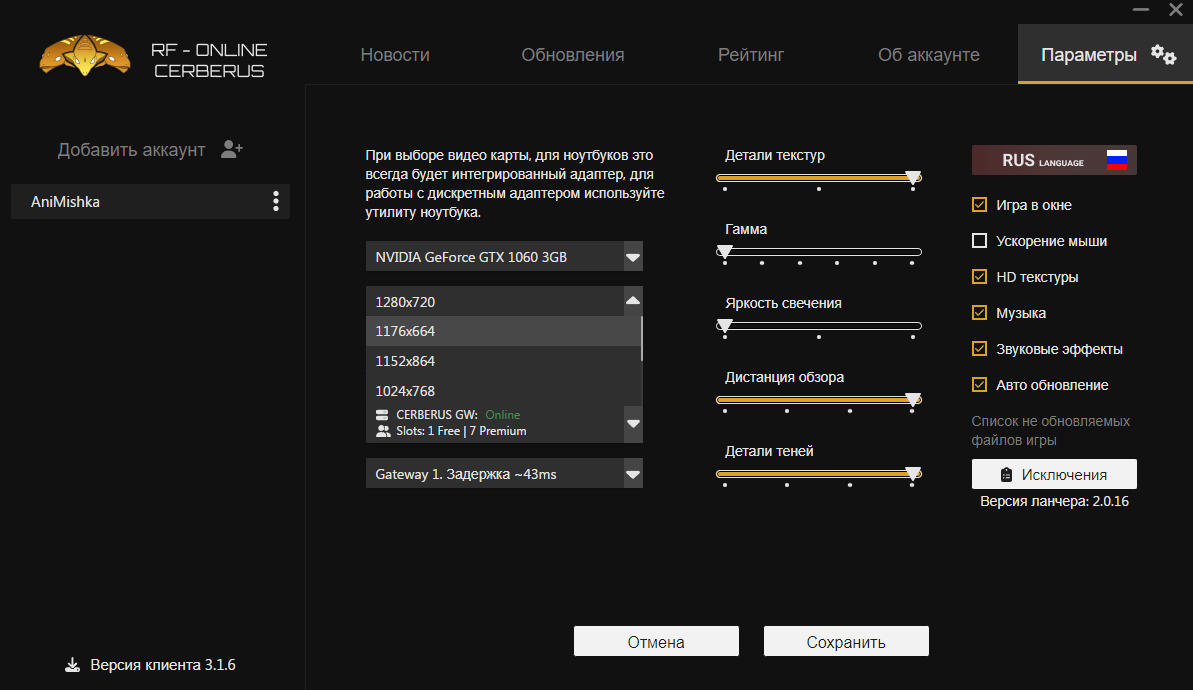The height and width of the screenshot is (690, 1193).
Task: Click the resolution list scrollbar thumb
Action: pyautogui.click(x=642, y=339)
